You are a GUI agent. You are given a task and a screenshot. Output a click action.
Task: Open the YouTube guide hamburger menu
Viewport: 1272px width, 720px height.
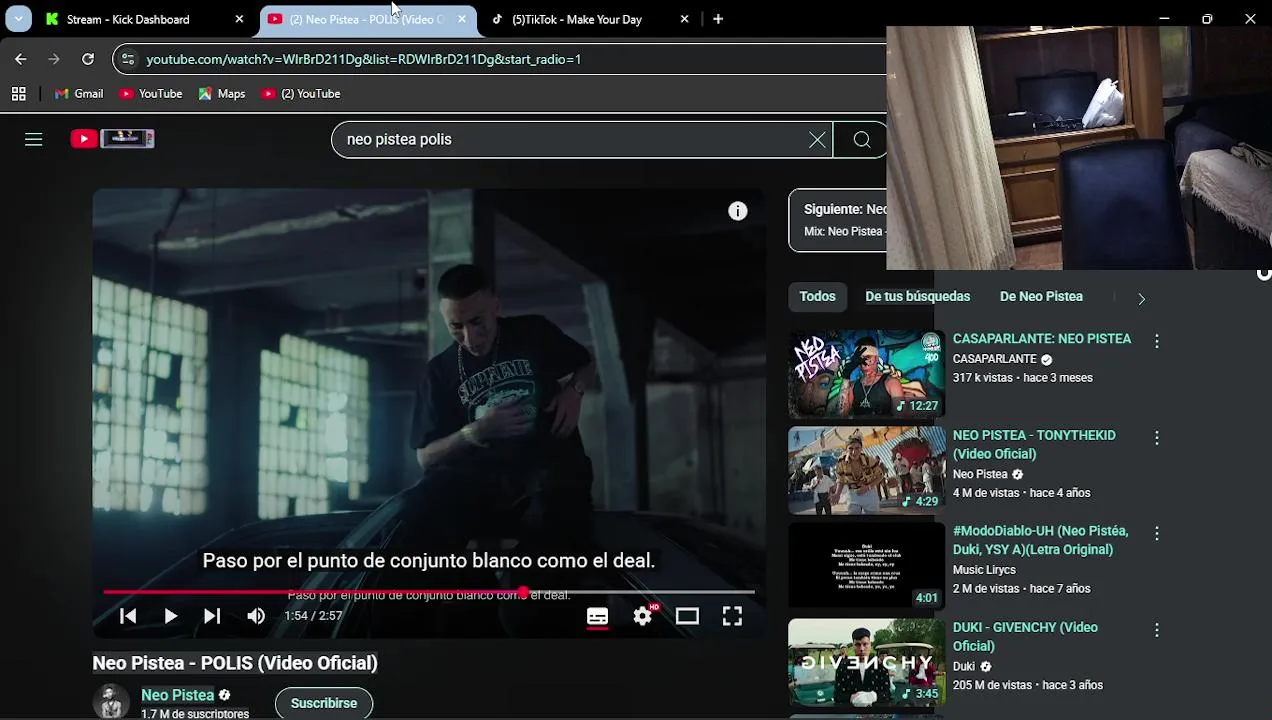tap(33, 139)
